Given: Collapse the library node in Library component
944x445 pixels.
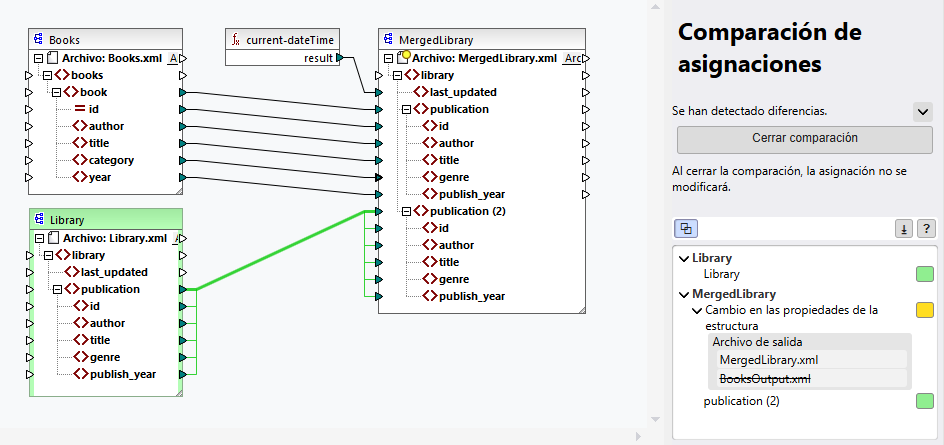Looking at the screenshot, I should [48, 255].
